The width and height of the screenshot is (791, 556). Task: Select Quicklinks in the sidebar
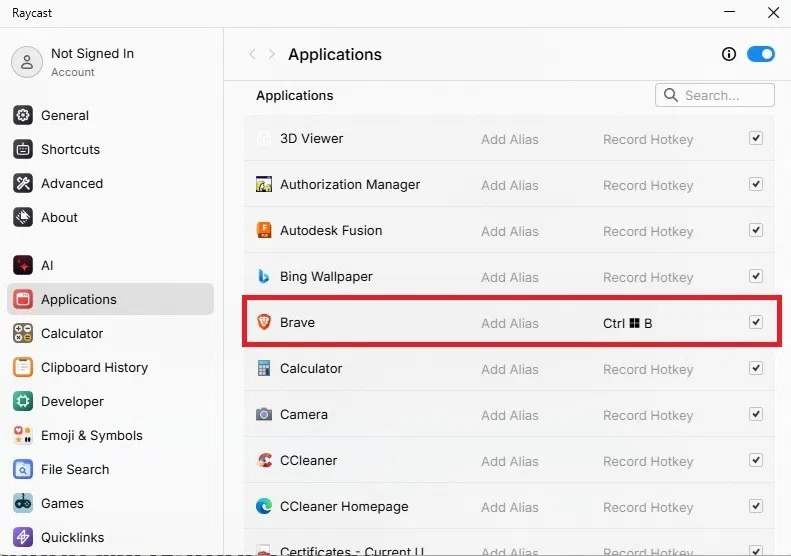click(x=72, y=538)
